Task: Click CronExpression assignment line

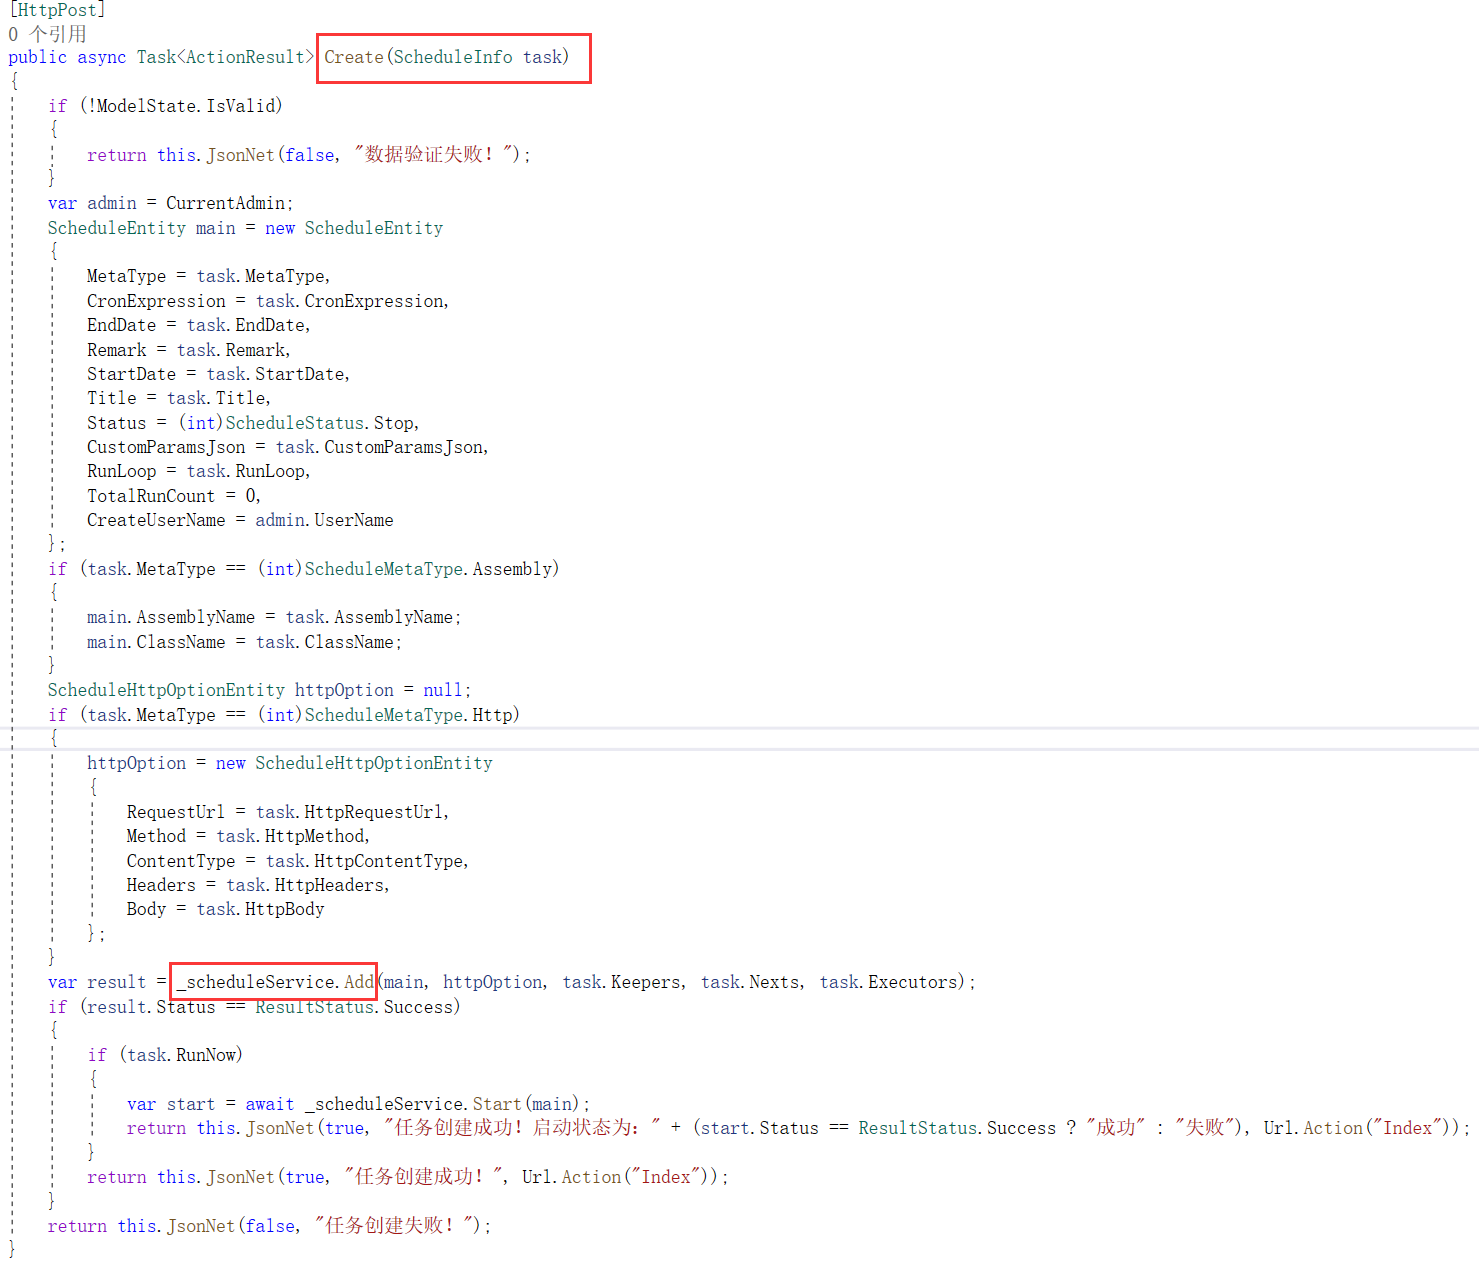Action: 267,301
